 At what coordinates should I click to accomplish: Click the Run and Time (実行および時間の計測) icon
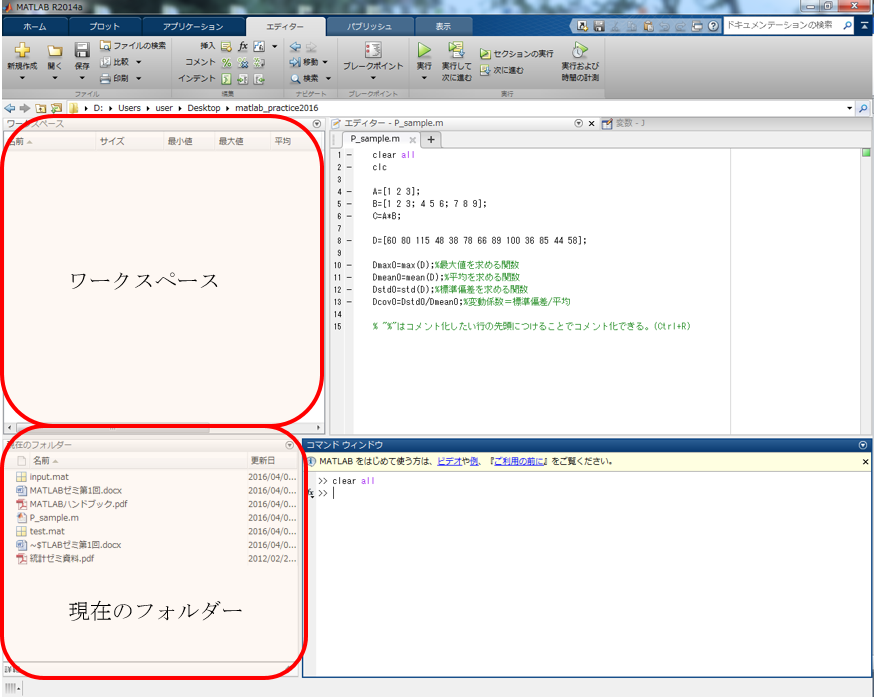tap(579, 50)
